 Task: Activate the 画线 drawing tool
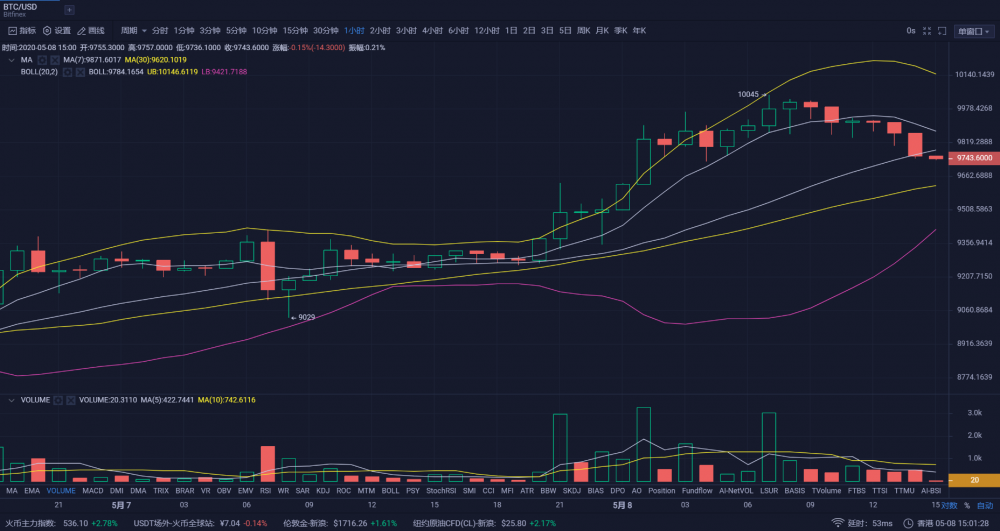(x=90, y=31)
